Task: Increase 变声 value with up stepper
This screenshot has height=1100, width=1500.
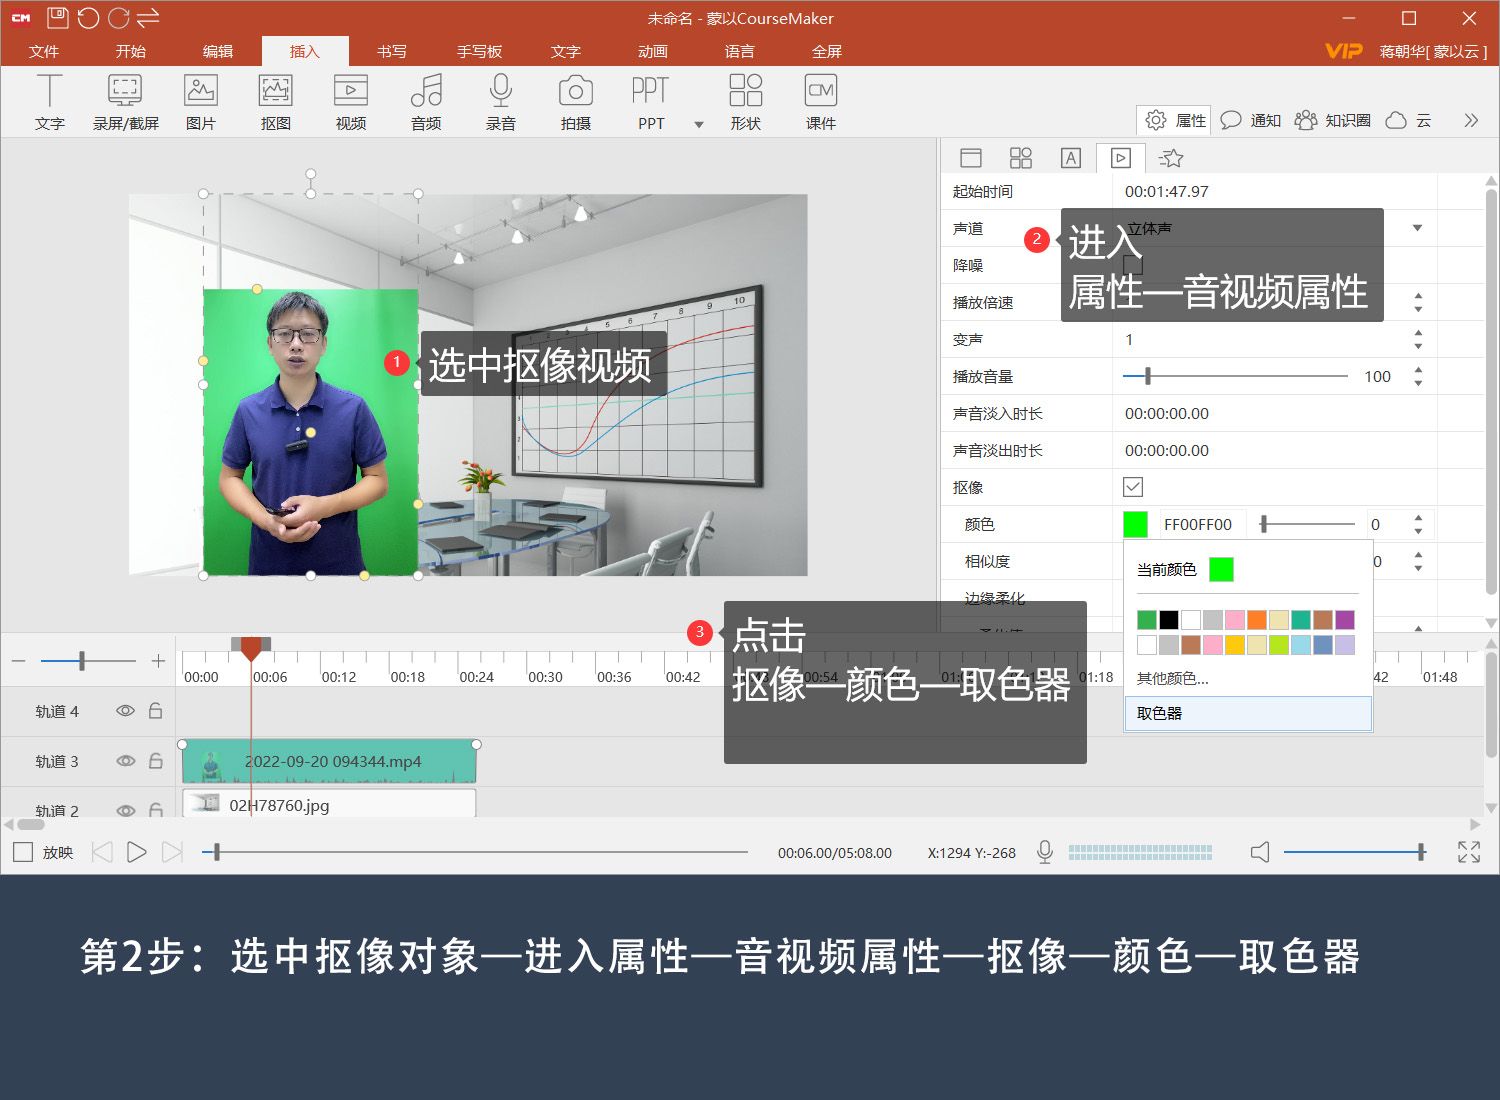Action: click(1418, 333)
